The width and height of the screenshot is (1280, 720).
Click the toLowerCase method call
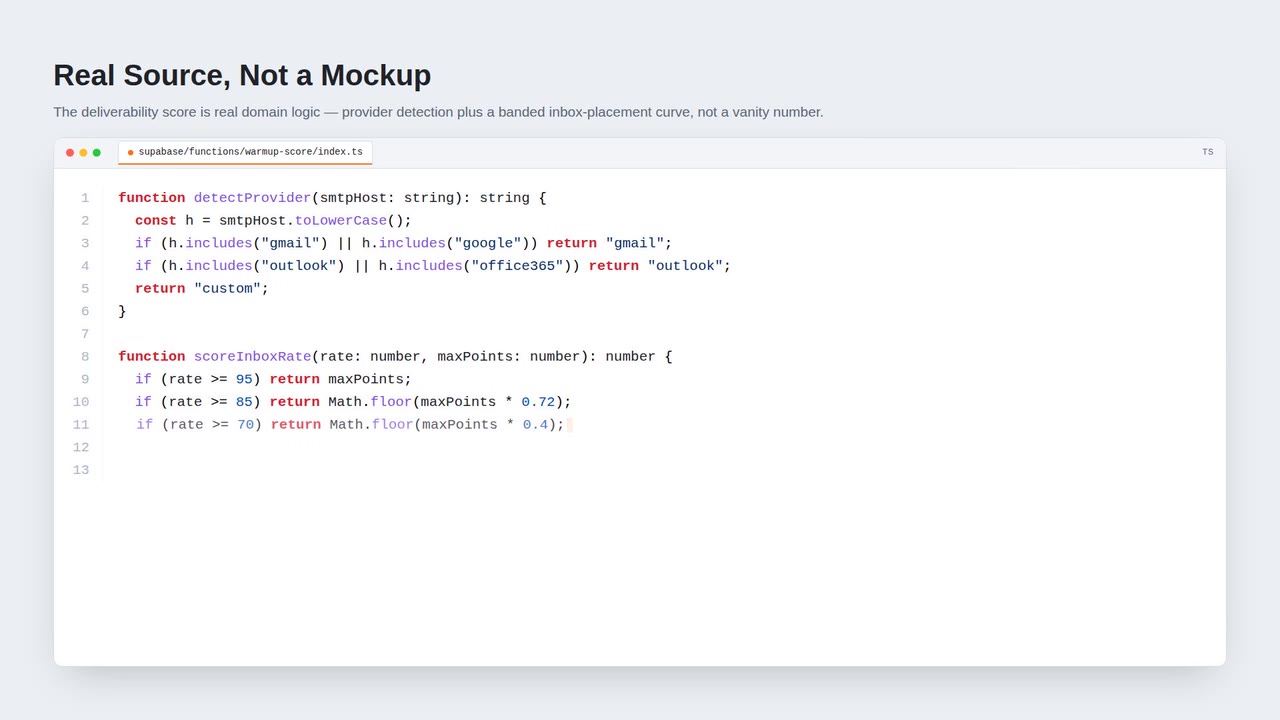coord(340,221)
